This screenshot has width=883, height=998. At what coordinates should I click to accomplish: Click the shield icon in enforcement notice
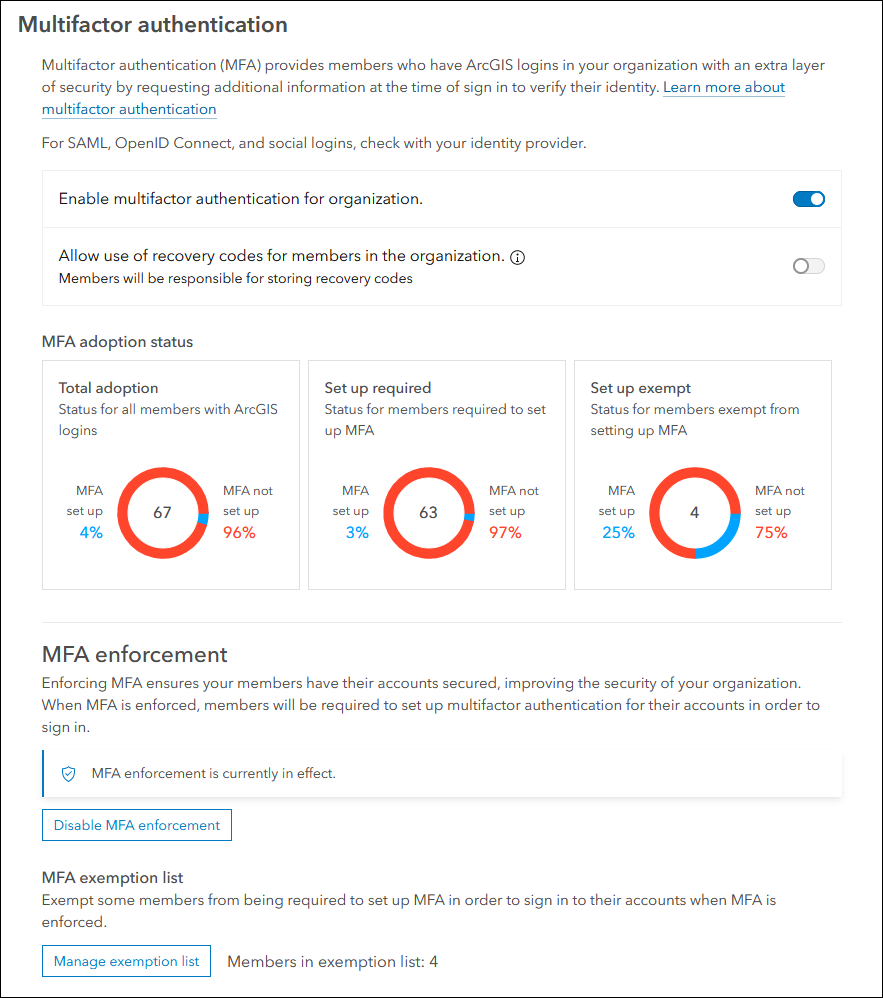[x=69, y=773]
